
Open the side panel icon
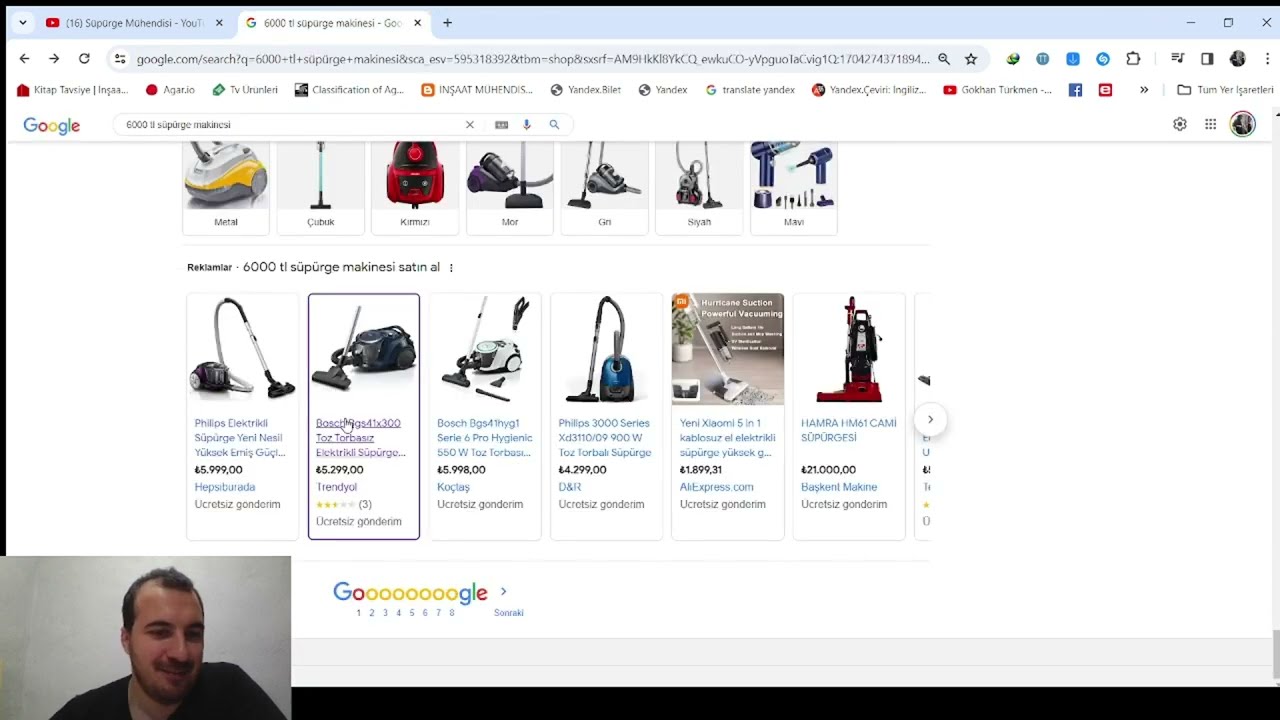click(1207, 59)
